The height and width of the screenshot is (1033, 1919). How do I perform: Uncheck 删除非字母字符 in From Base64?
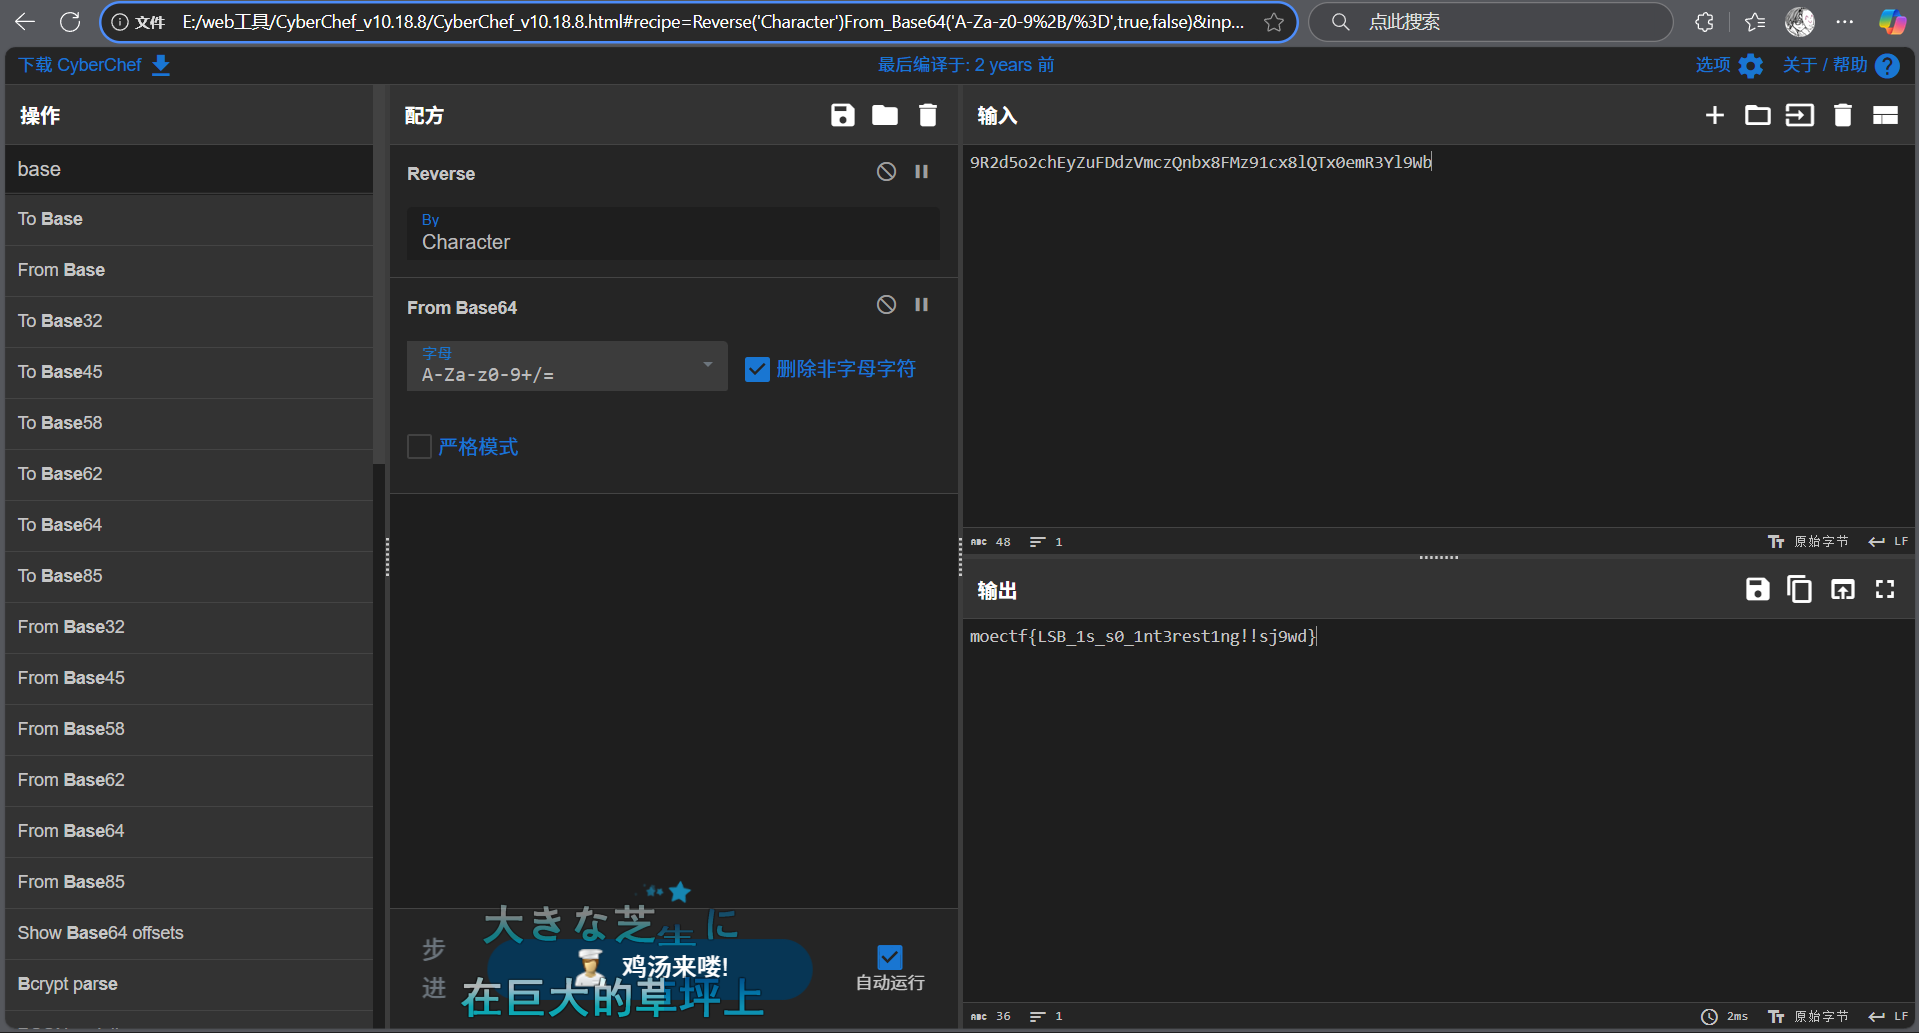[x=757, y=369]
